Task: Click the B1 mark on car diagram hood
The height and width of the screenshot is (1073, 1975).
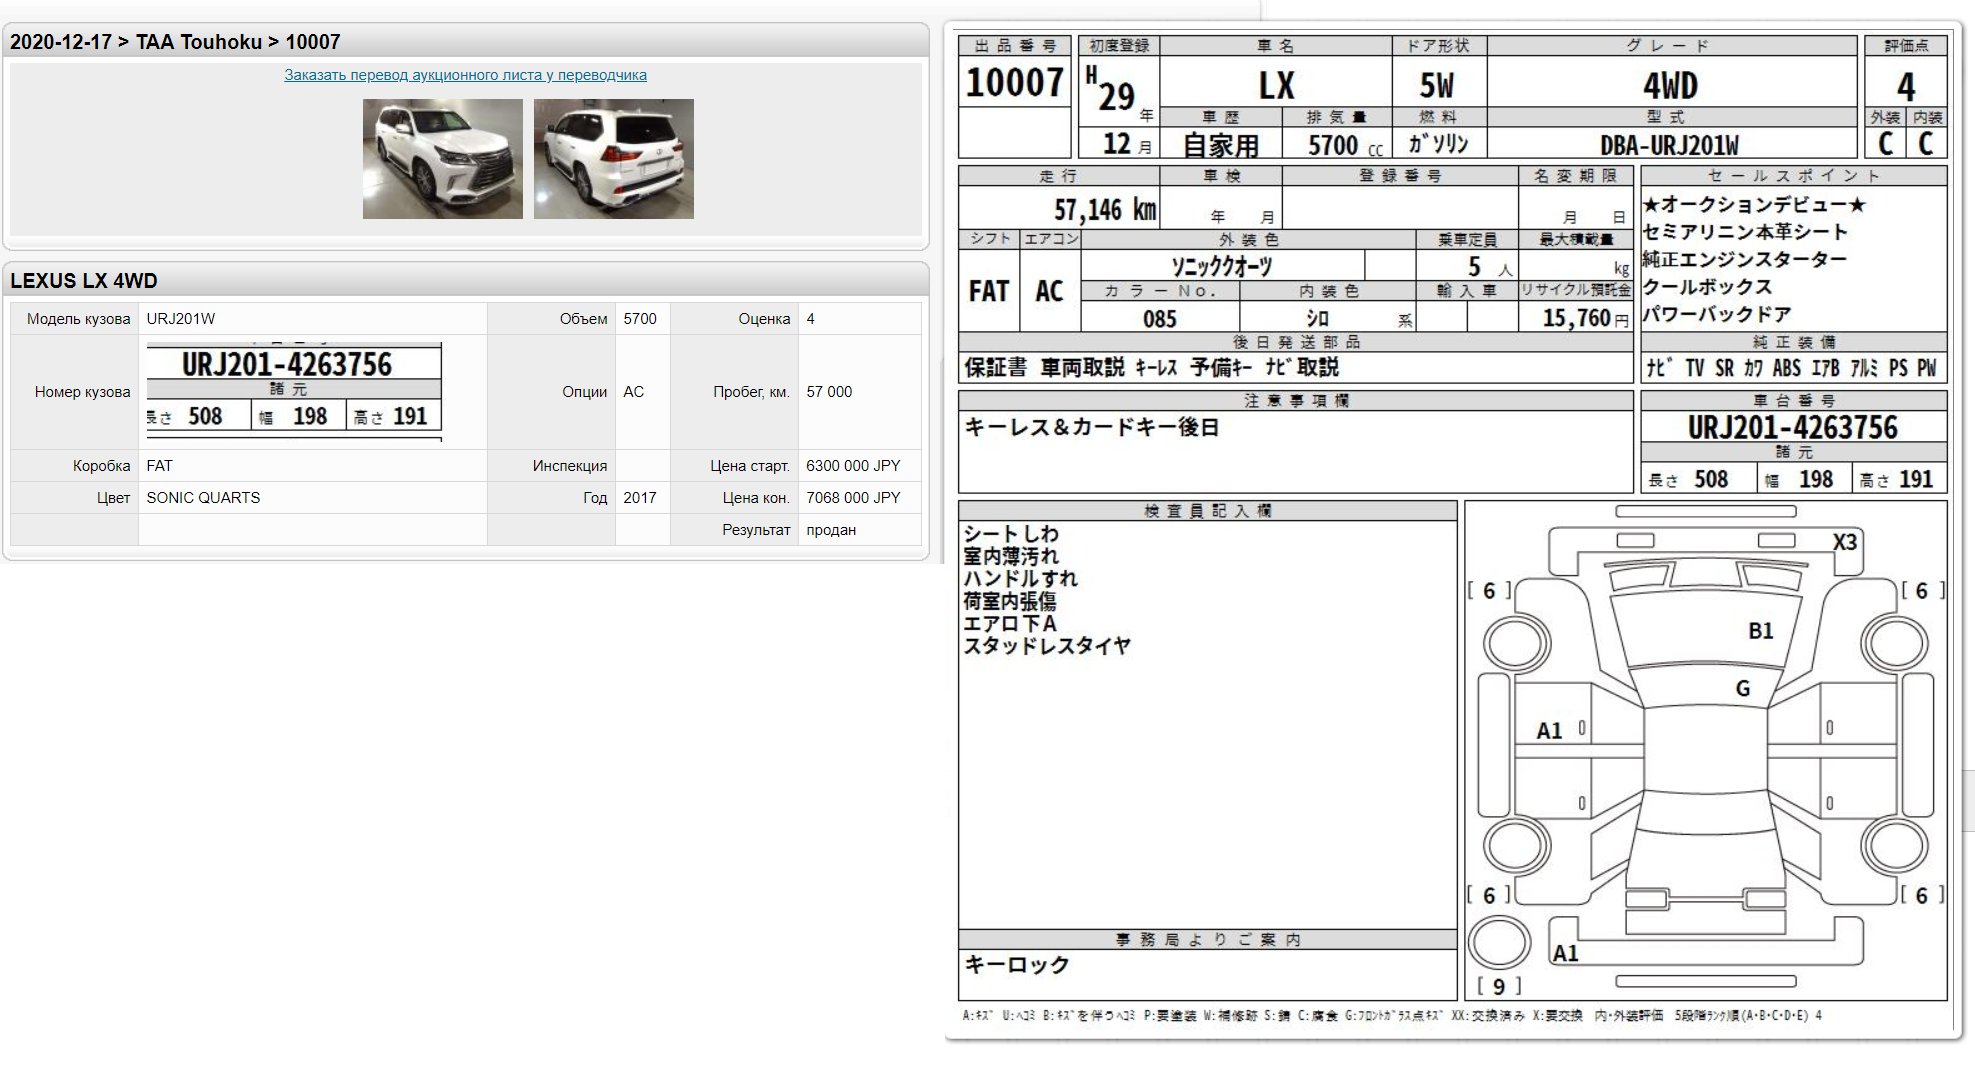Action: tap(1760, 631)
